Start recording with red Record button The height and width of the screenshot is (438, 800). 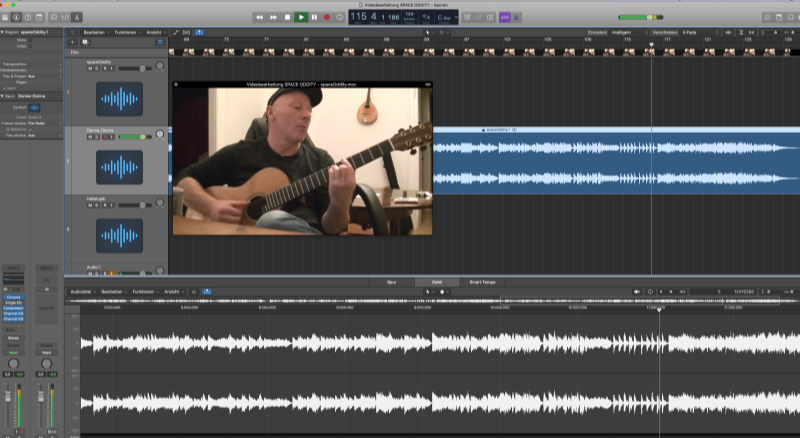click(x=327, y=17)
